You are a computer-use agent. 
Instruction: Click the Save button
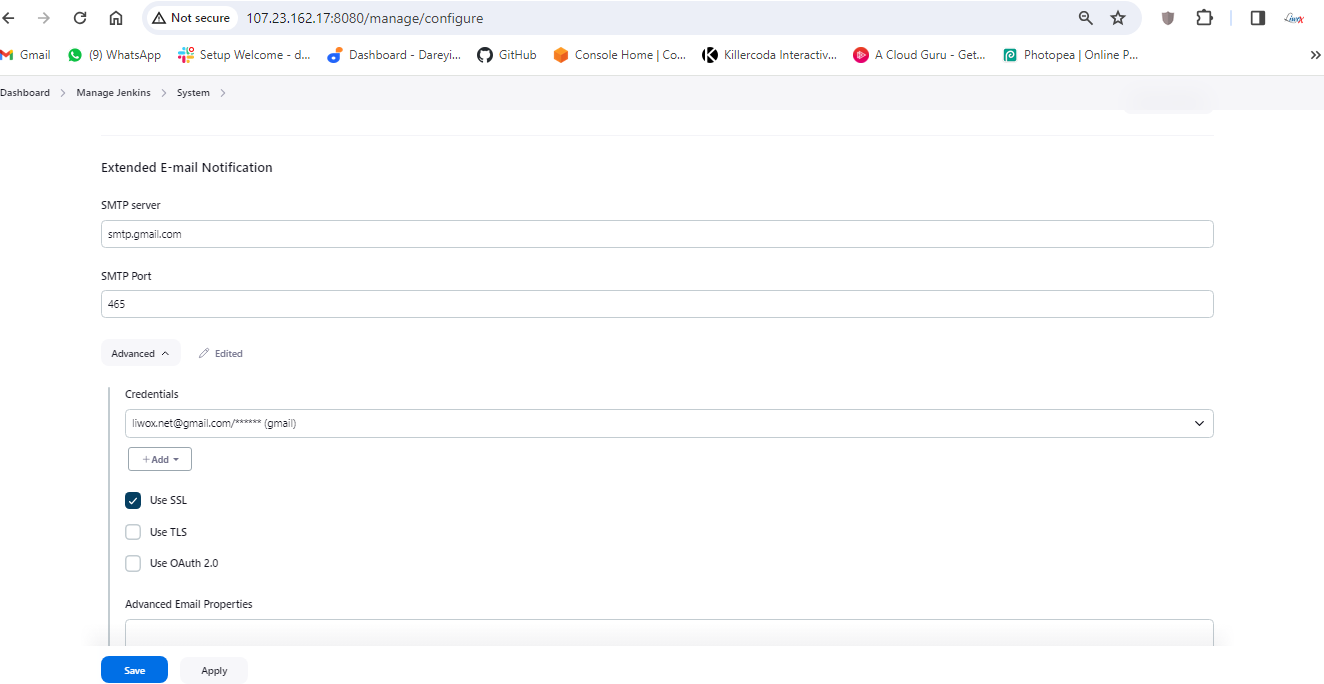(134, 670)
